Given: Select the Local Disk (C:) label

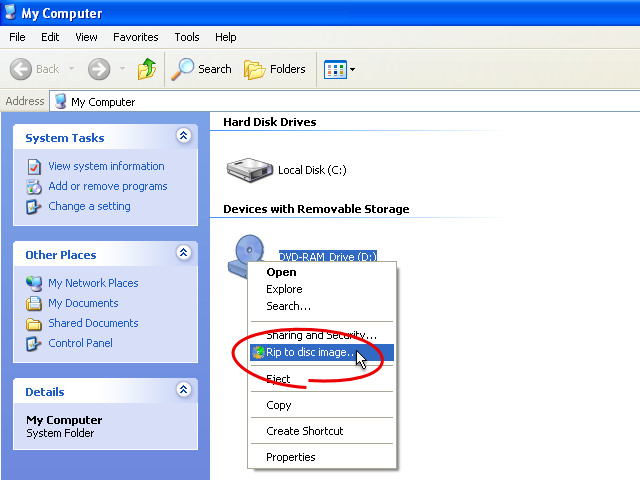Looking at the screenshot, I should [312, 170].
